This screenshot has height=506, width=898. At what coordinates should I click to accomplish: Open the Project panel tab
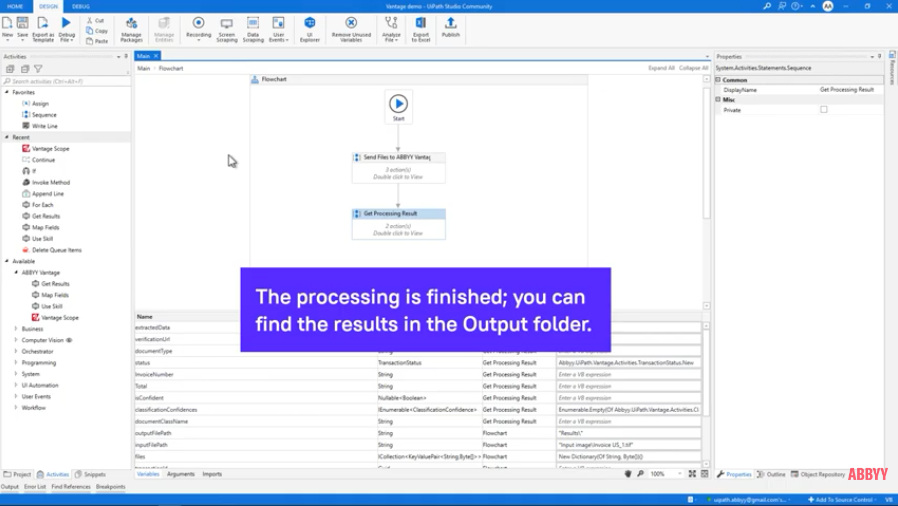pos(18,475)
